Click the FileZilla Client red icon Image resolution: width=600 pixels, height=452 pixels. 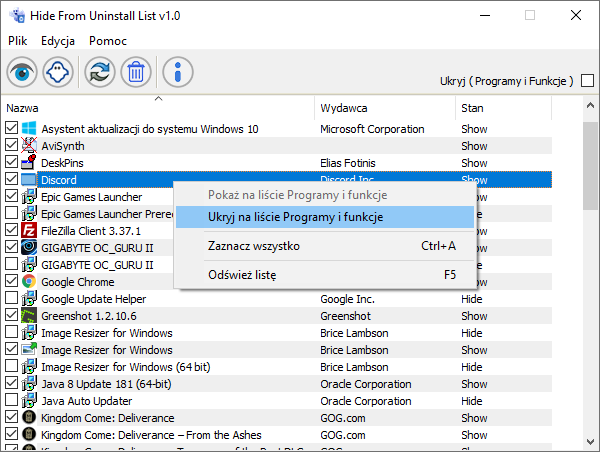29,230
